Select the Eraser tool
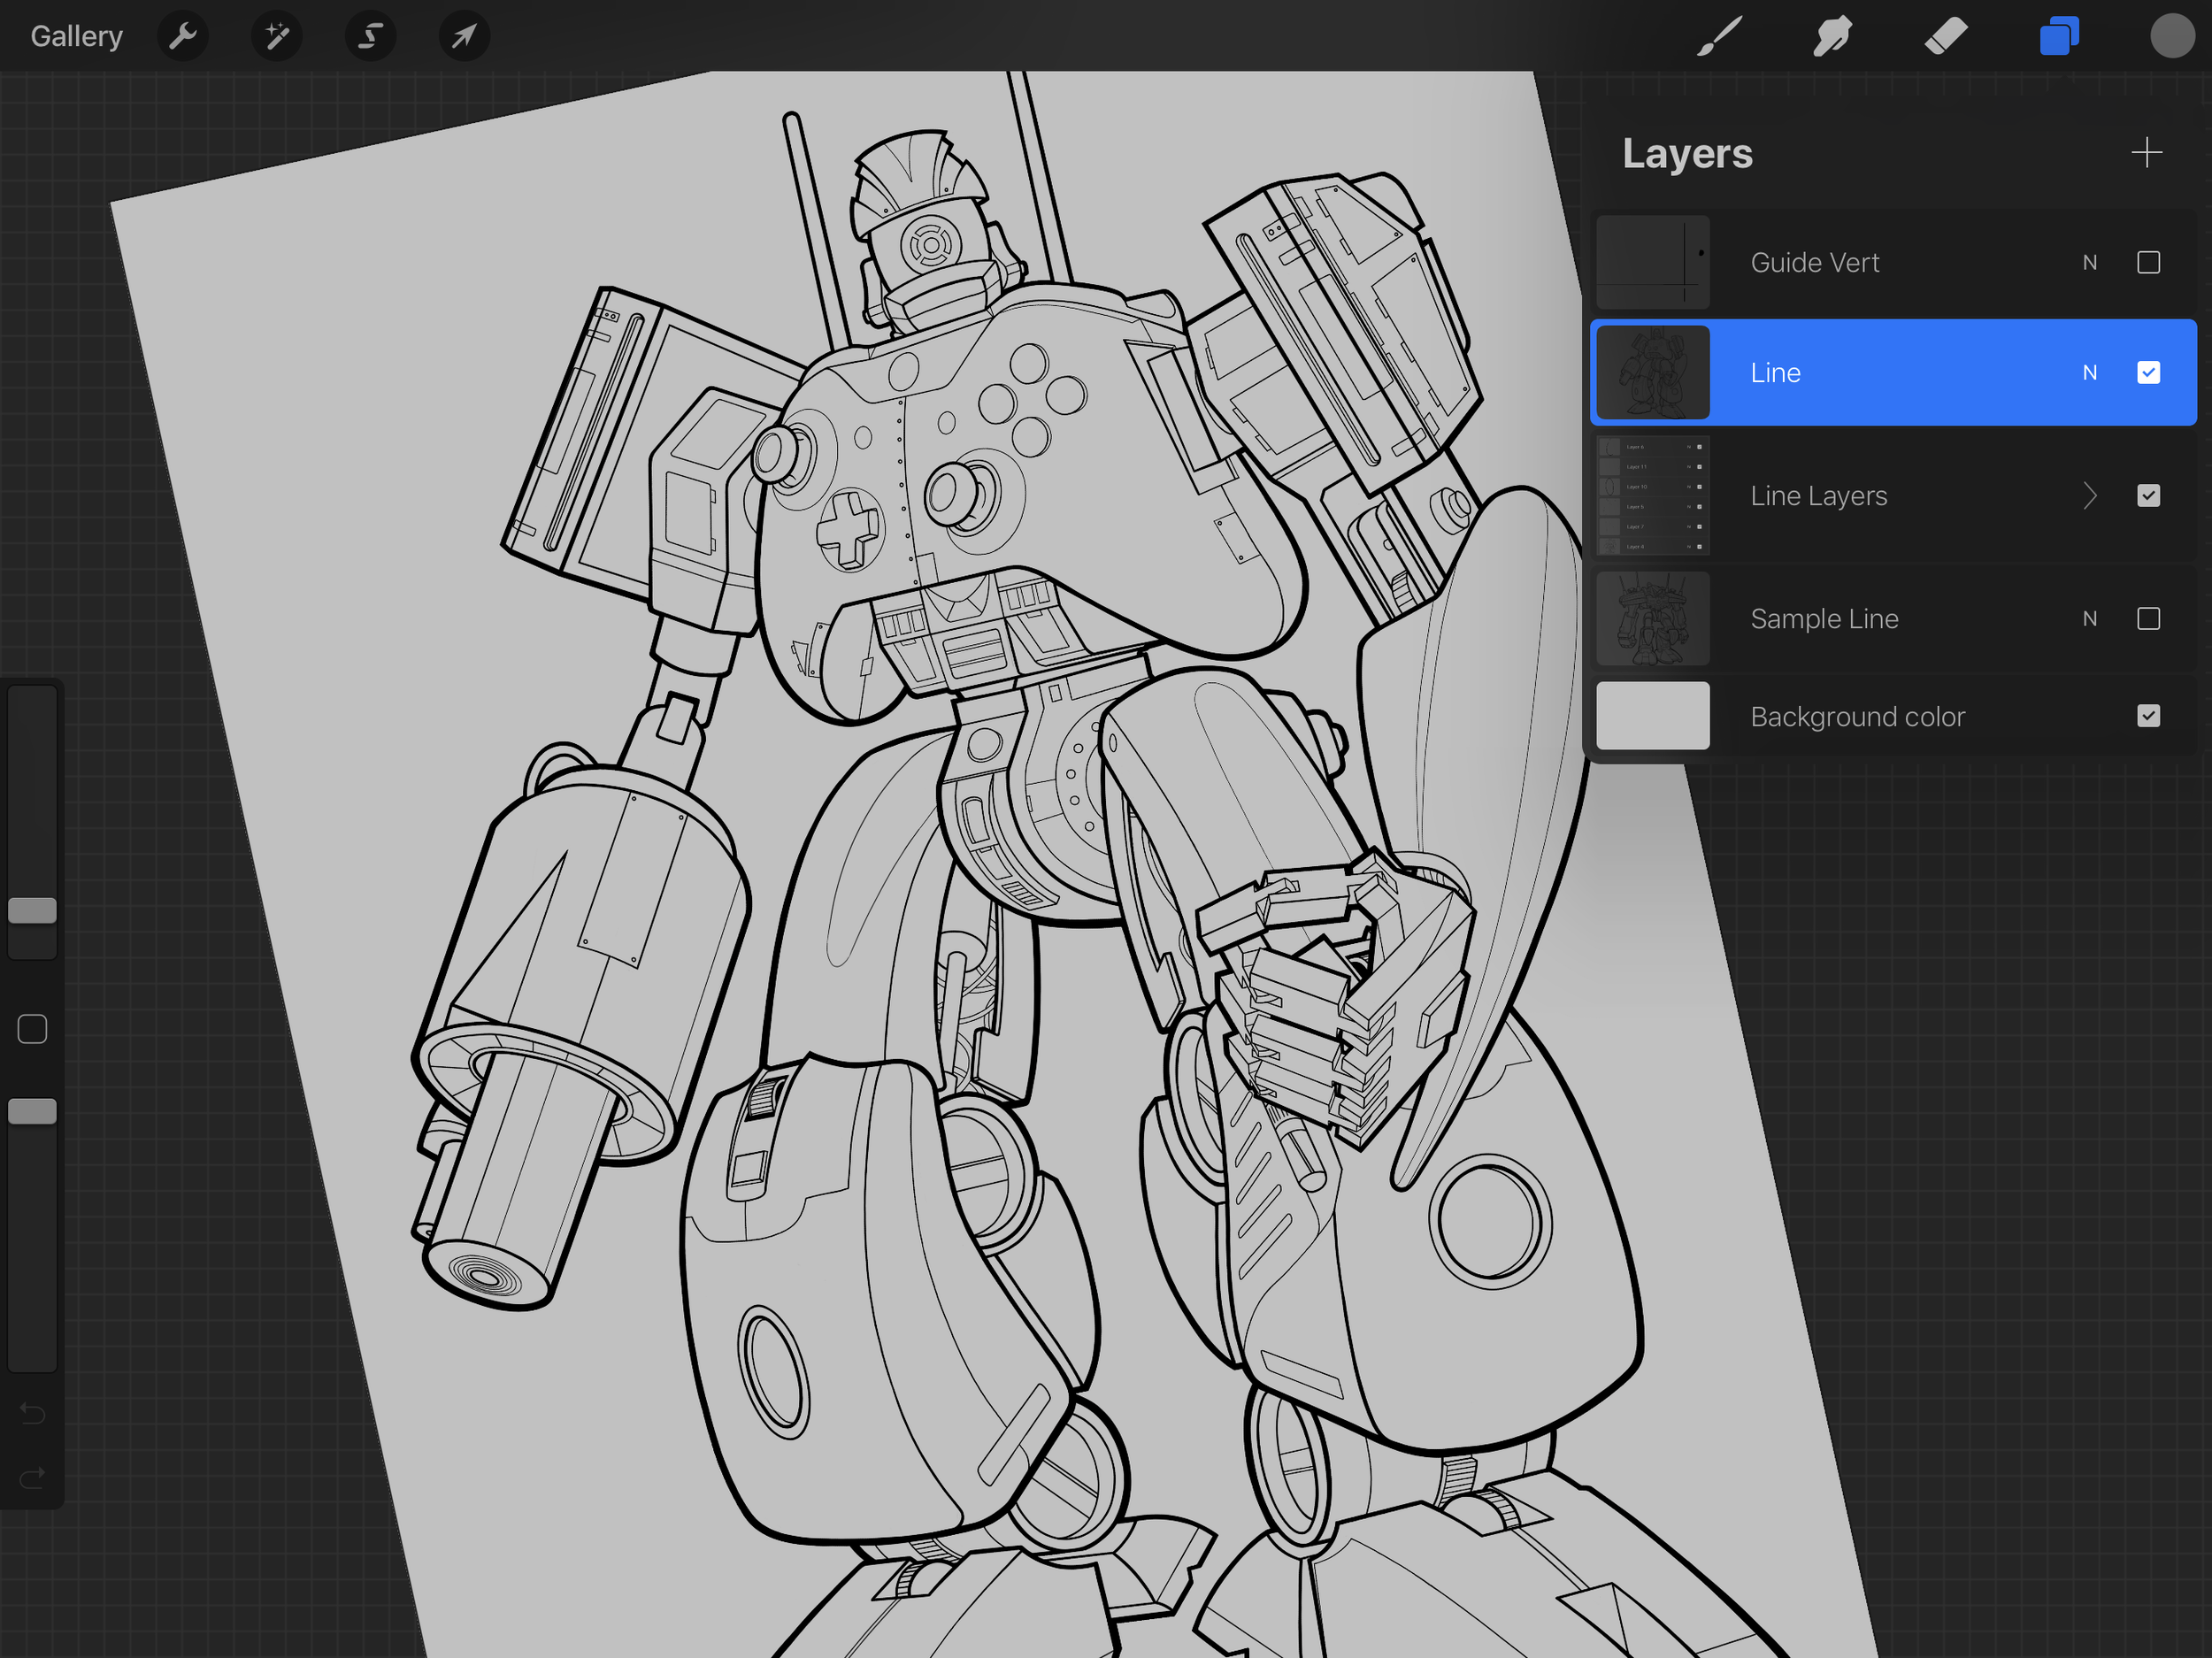The image size is (2212, 1658). click(1946, 37)
